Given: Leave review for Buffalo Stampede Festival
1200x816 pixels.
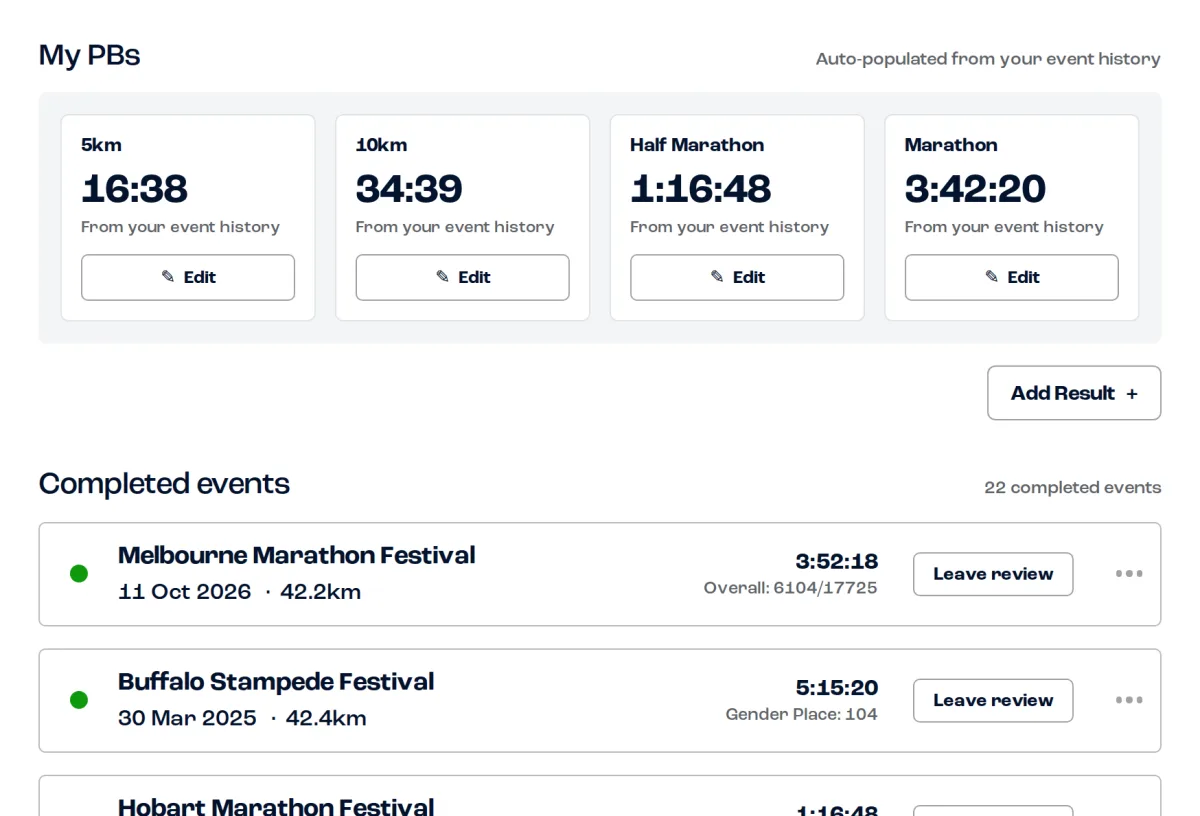Looking at the screenshot, I should pyautogui.click(x=993, y=700).
